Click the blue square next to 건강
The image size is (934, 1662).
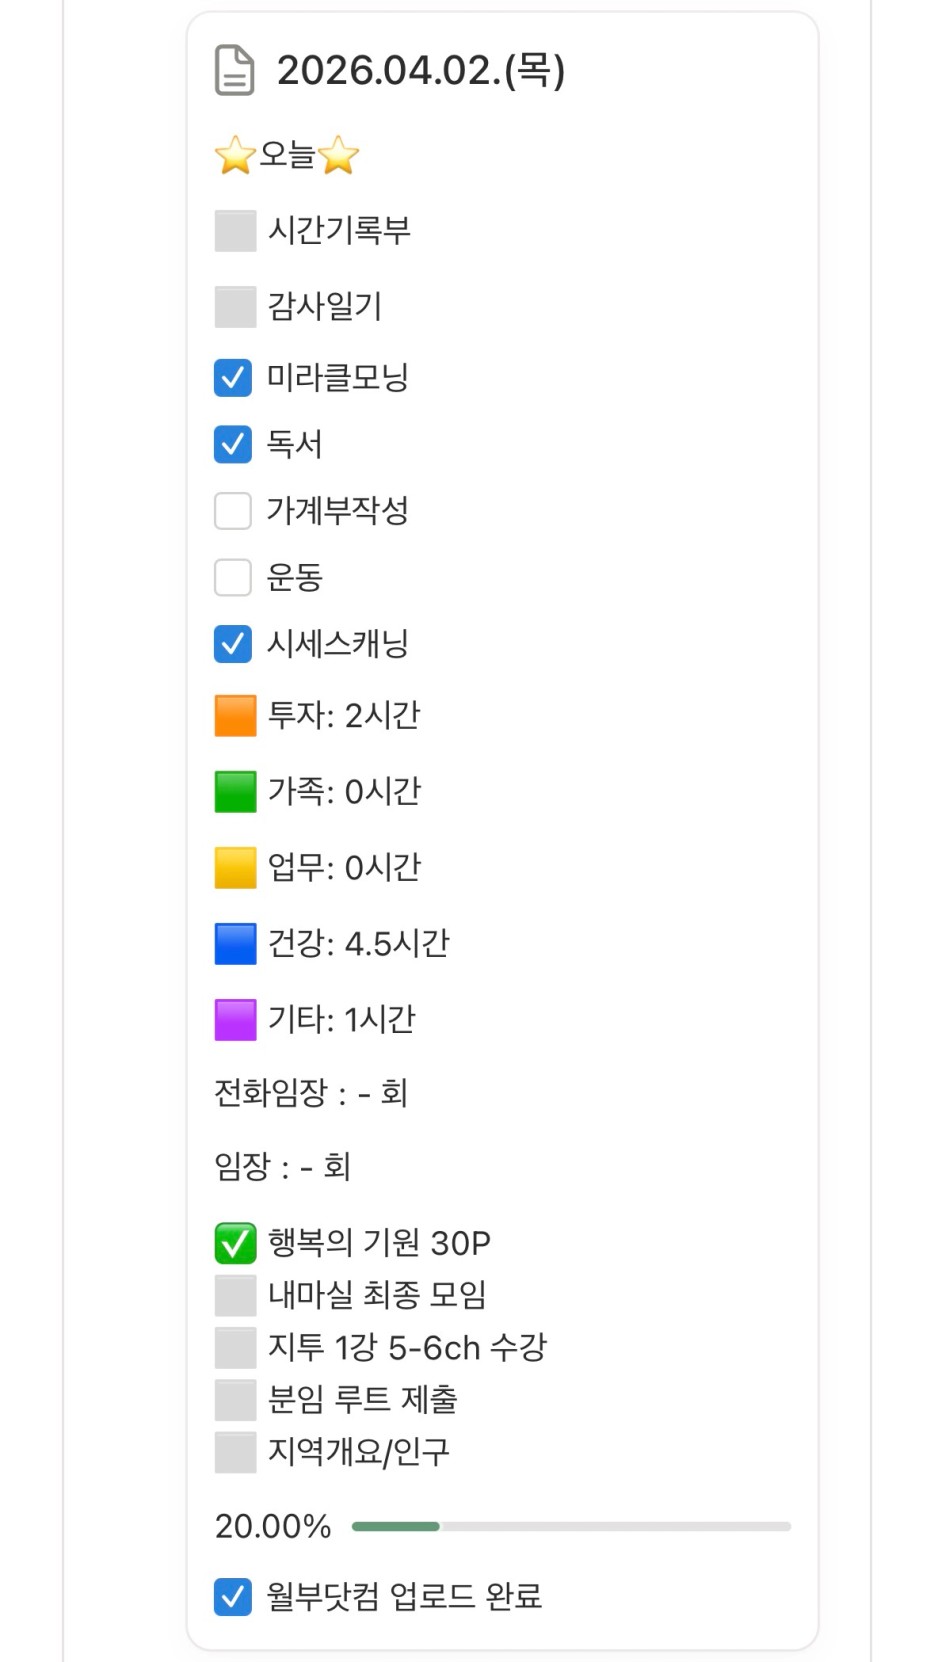click(235, 944)
